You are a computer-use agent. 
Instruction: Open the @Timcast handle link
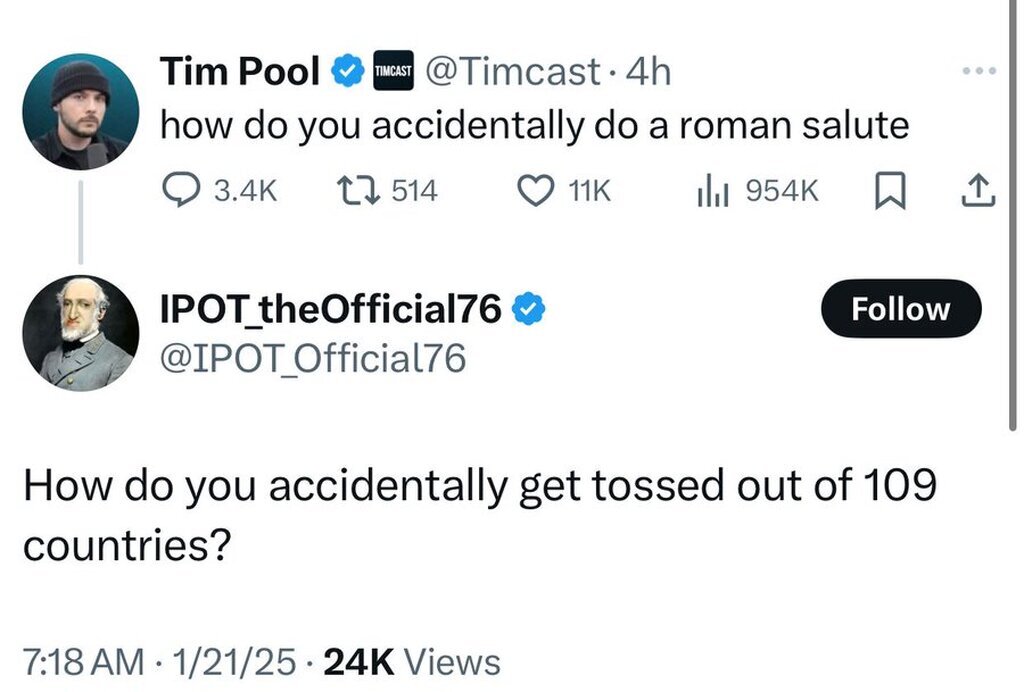(513, 73)
